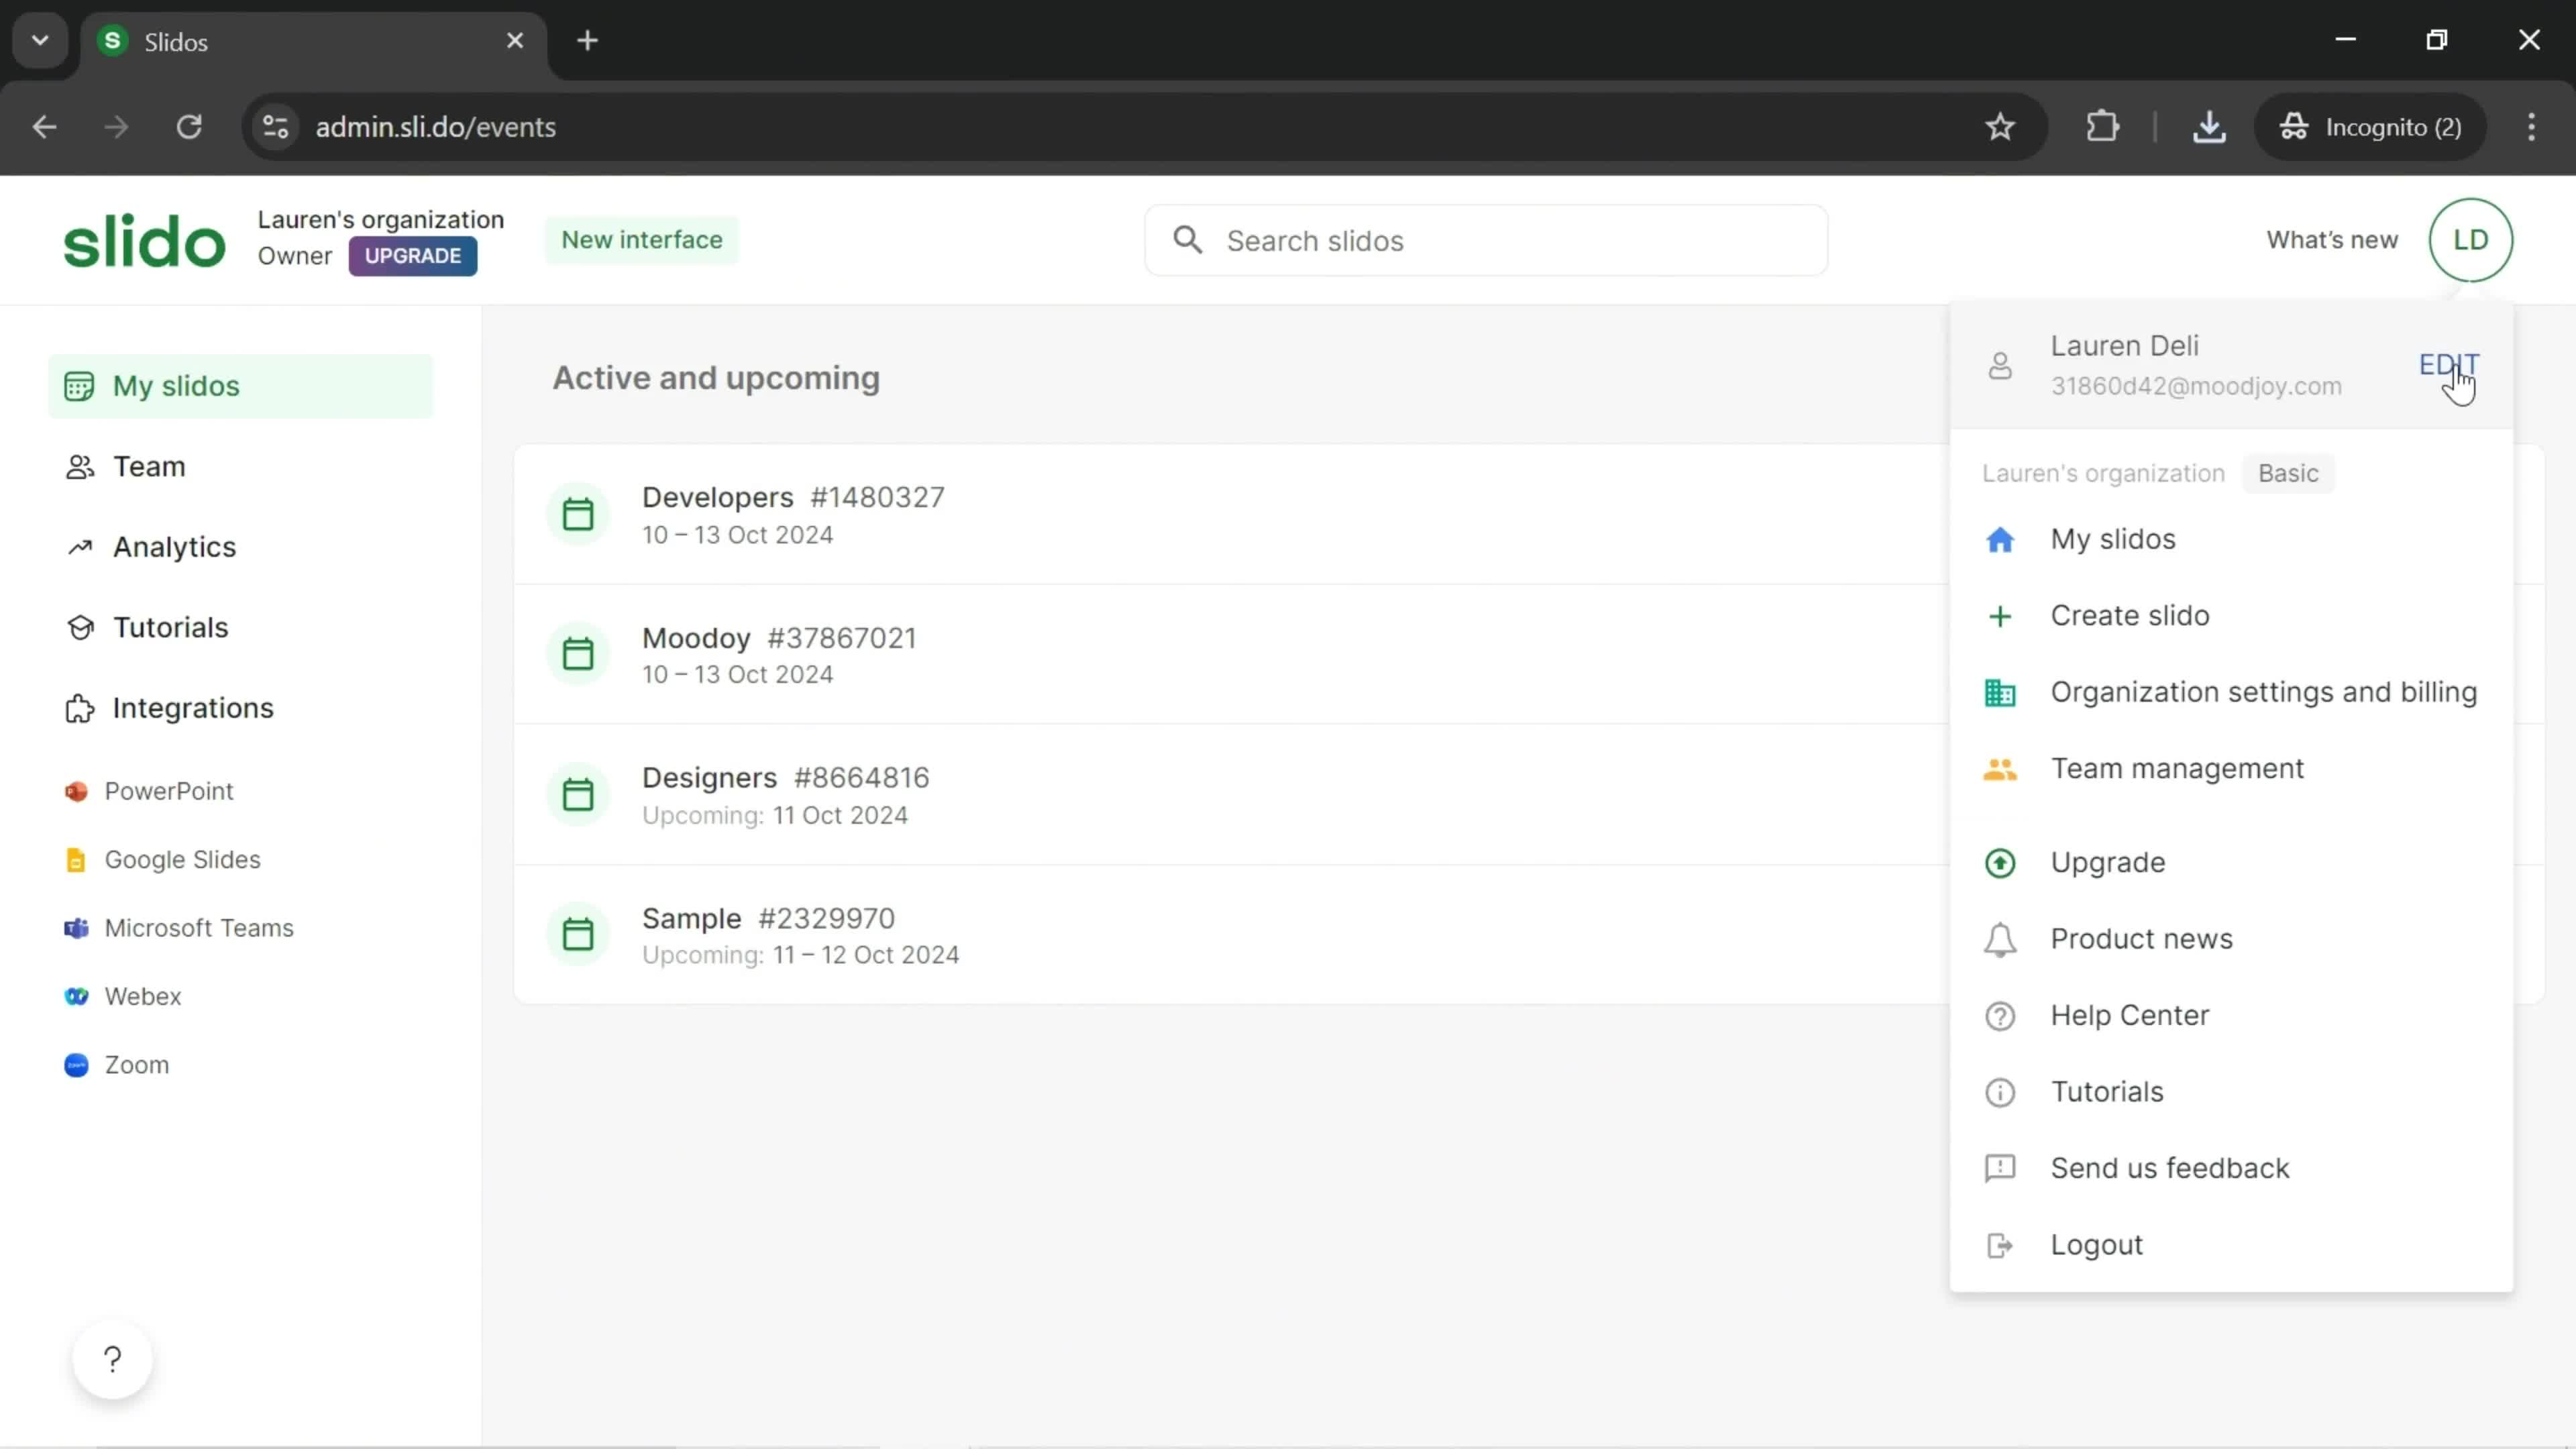
Task: Click the Slido home logo icon
Action: coord(142,239)
